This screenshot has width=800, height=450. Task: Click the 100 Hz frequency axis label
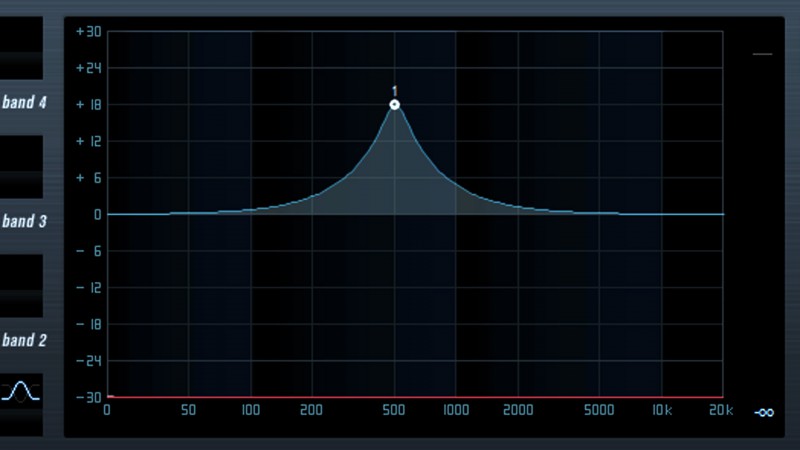click(x=251, y=410)
